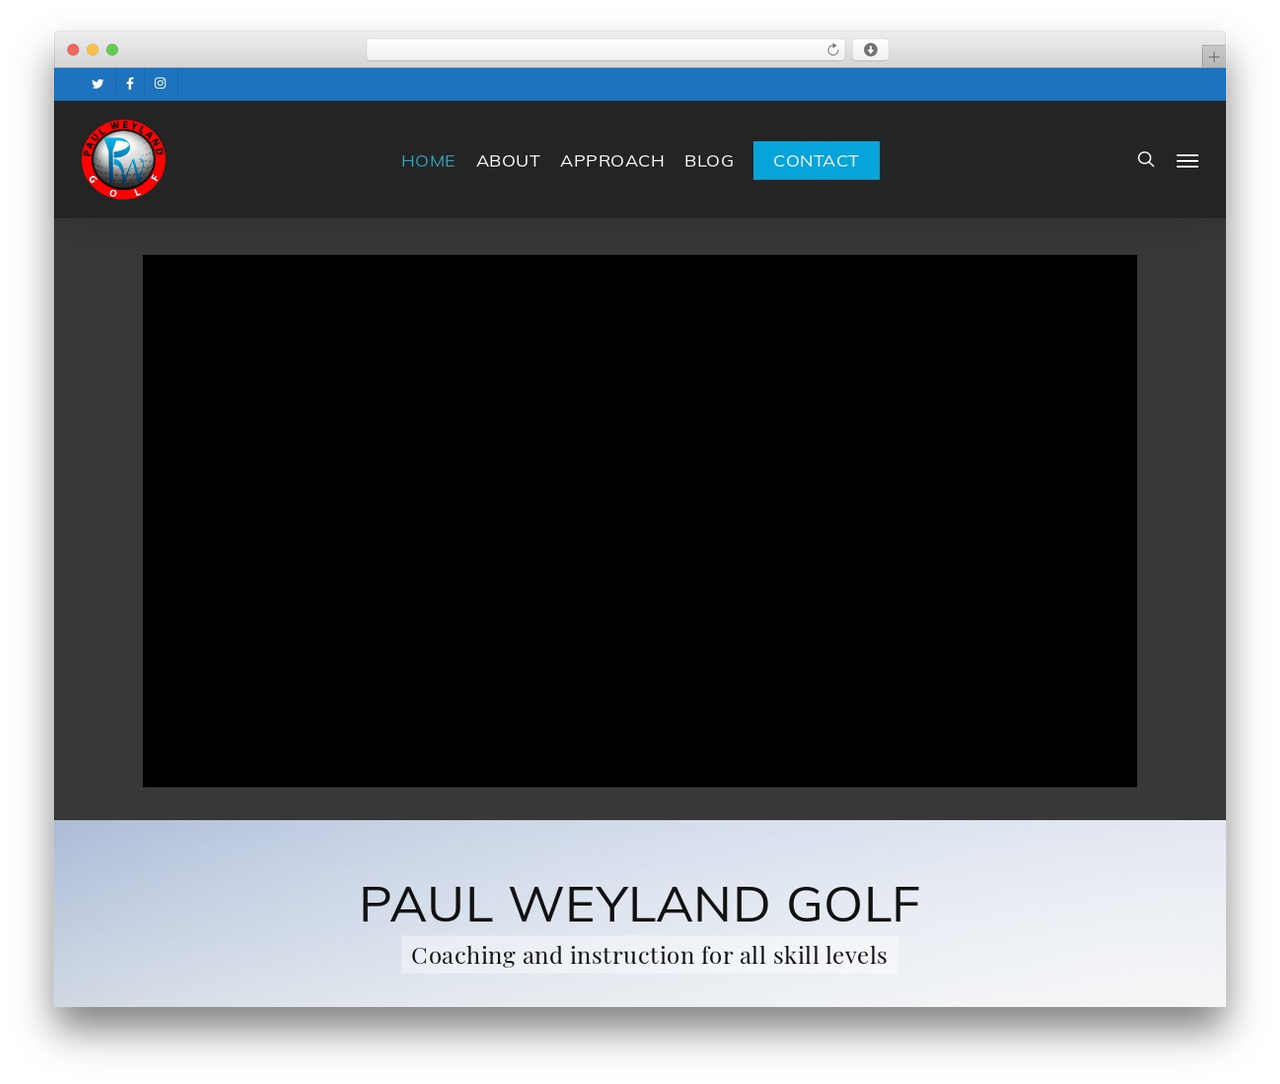
Task: Click the Contact button
Action: 816,161
